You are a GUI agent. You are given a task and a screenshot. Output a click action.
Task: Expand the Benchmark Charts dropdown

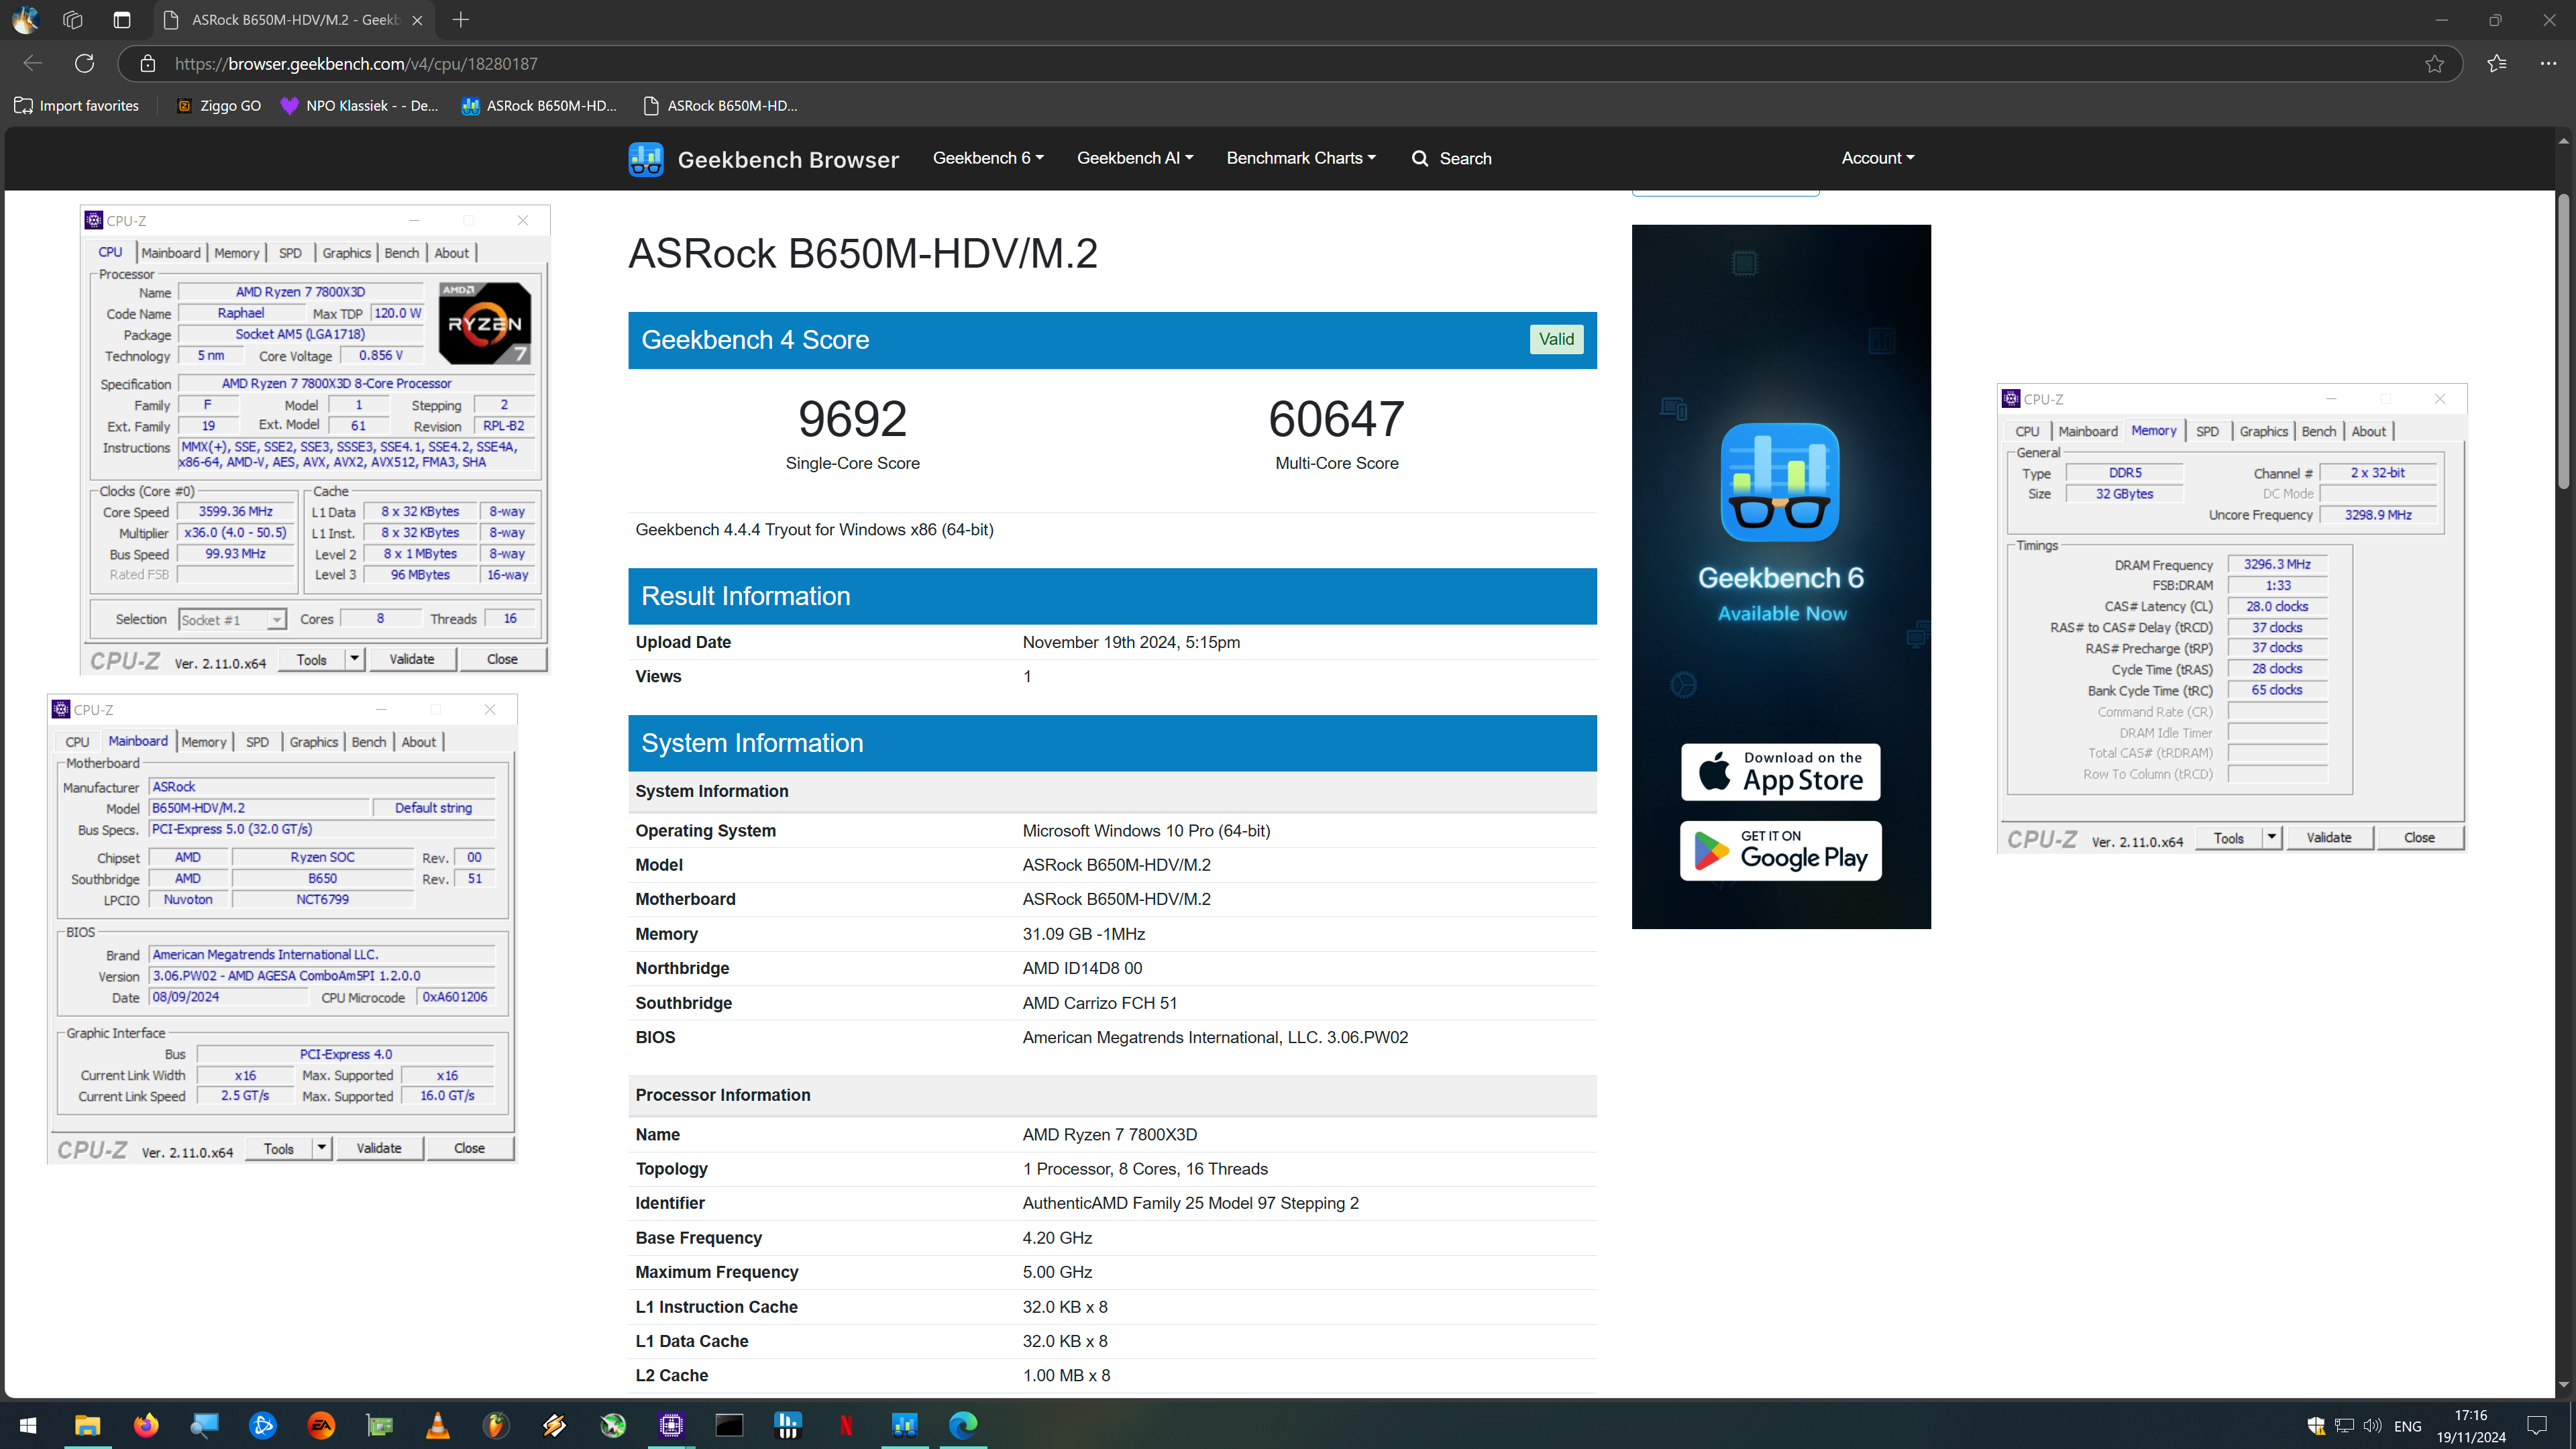click(x=1301, y=158)
